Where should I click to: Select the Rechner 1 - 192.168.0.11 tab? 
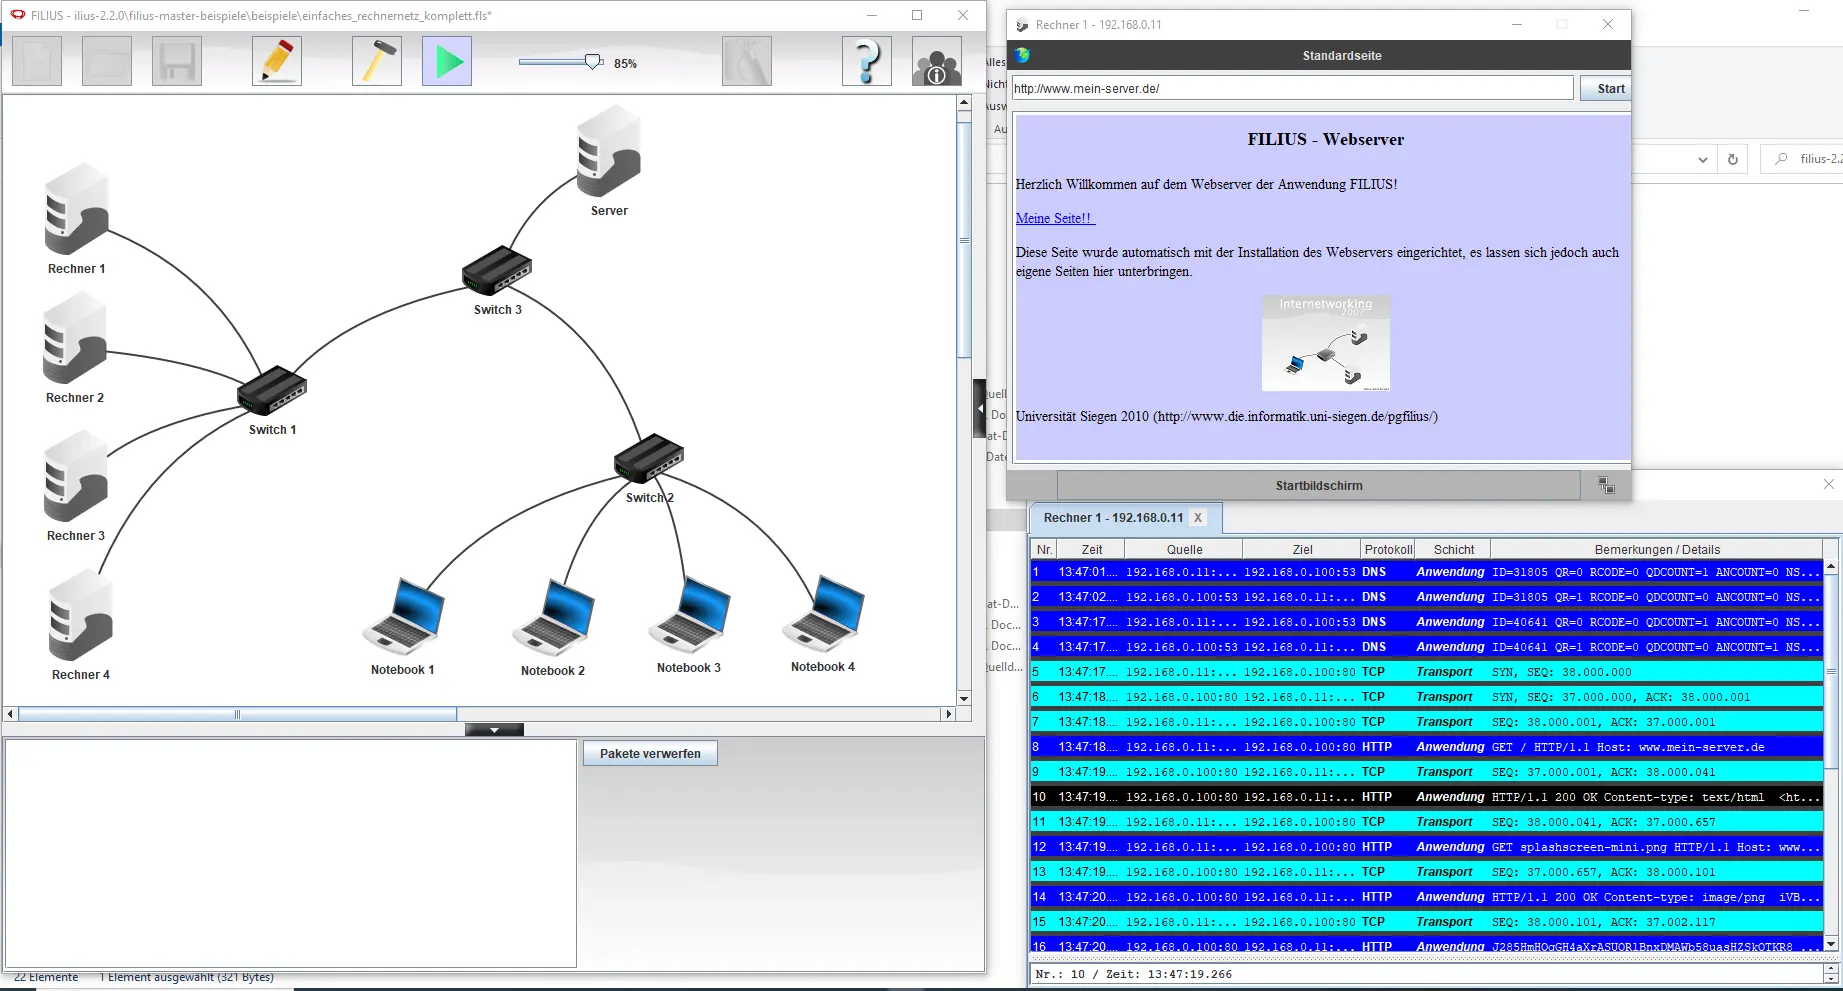click(x=1113, y=518)
